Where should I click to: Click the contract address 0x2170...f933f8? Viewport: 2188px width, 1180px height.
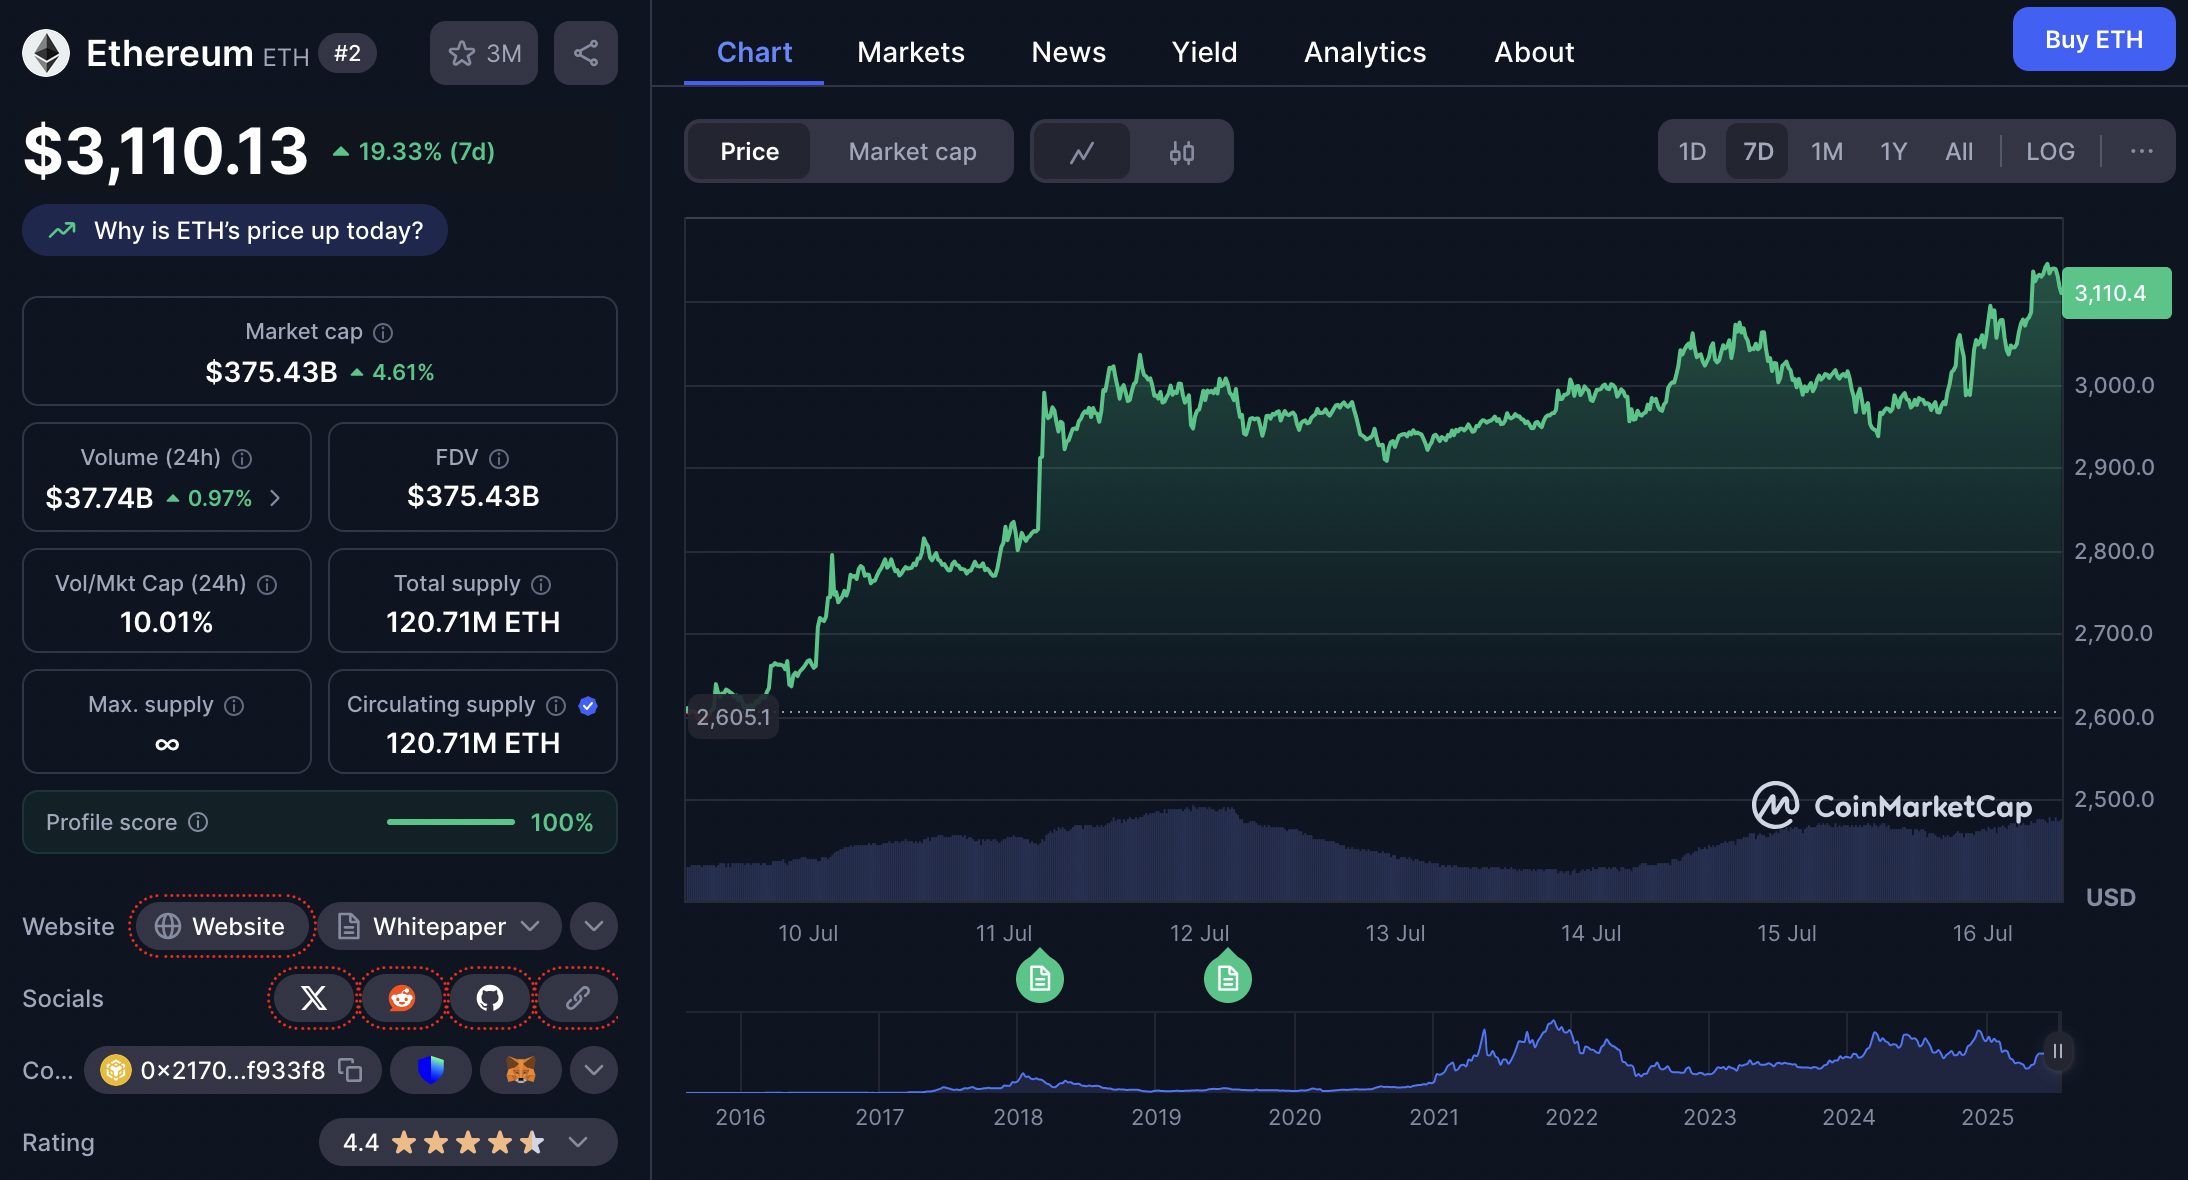click(233, 1070)
